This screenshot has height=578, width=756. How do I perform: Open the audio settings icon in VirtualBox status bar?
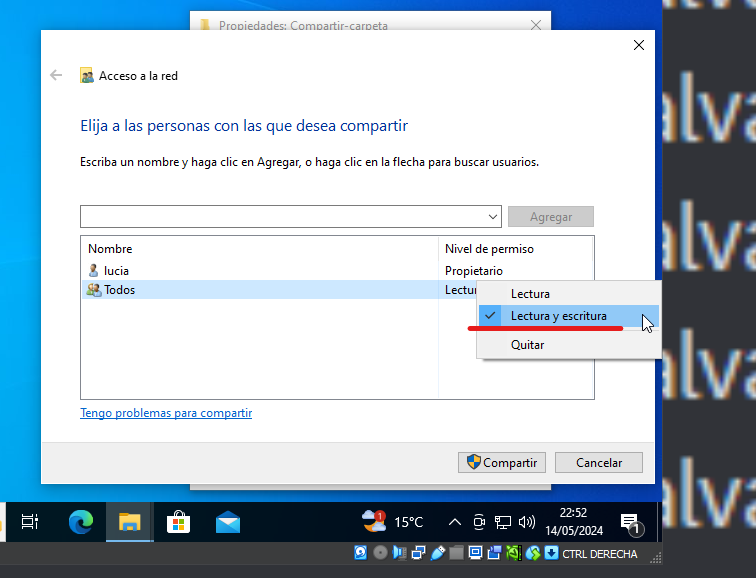click(x=399, y=552)
